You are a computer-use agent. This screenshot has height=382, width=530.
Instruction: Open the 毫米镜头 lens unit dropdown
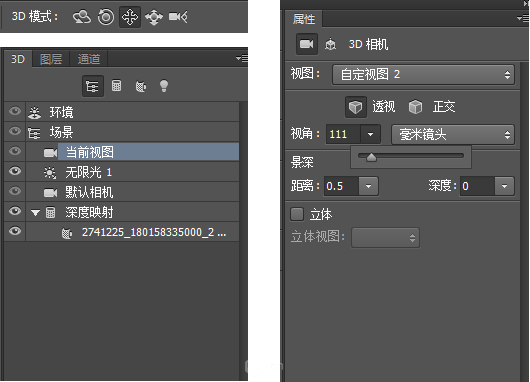(453, 135)
